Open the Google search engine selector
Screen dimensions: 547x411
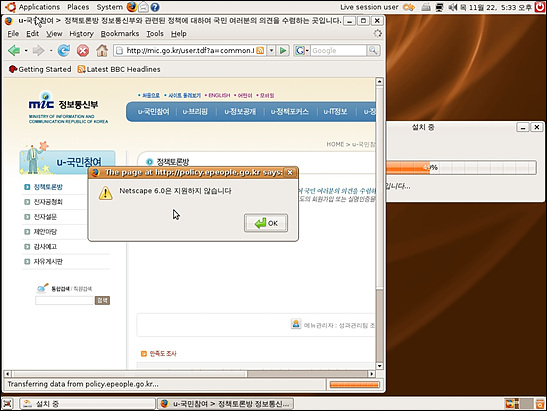[x=302, y=51]
